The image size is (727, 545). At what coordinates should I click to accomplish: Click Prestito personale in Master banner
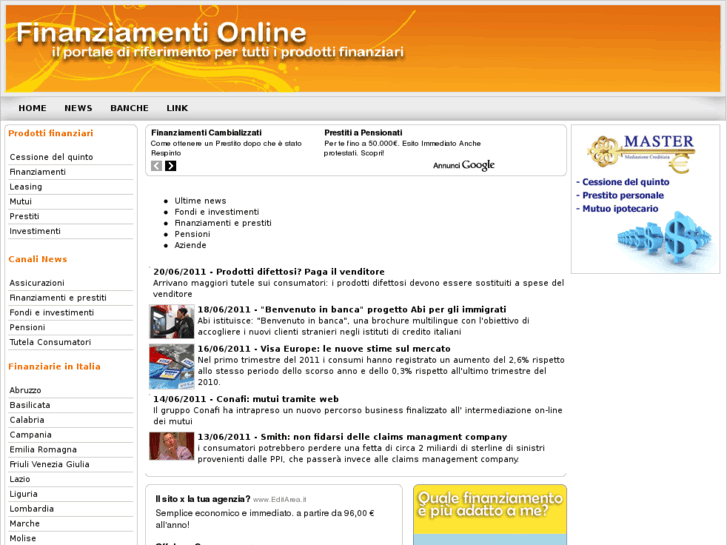[x=620, y=195]
